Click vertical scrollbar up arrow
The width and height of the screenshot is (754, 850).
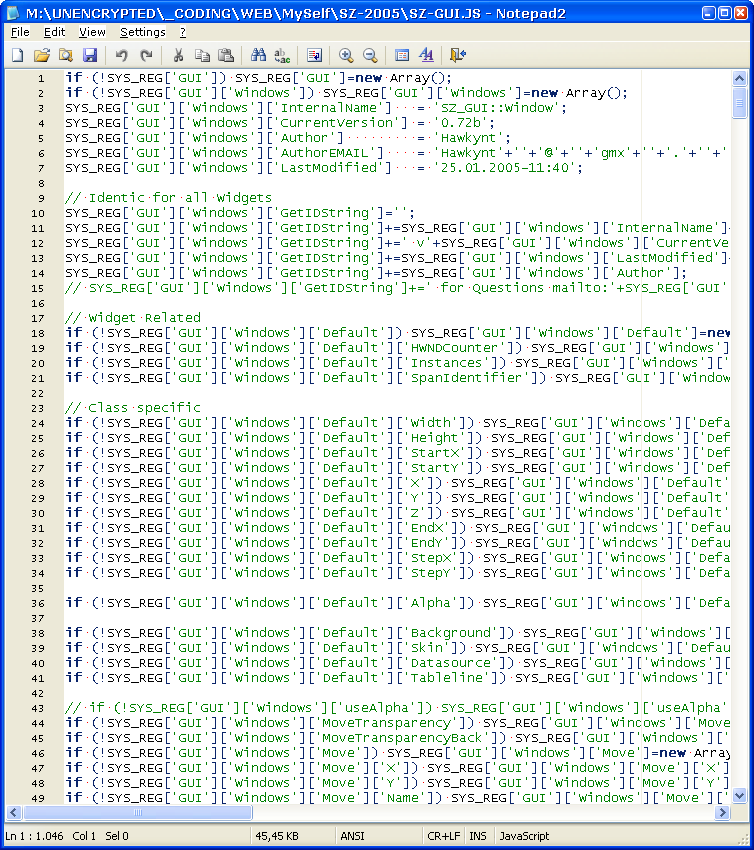(739, 79)
